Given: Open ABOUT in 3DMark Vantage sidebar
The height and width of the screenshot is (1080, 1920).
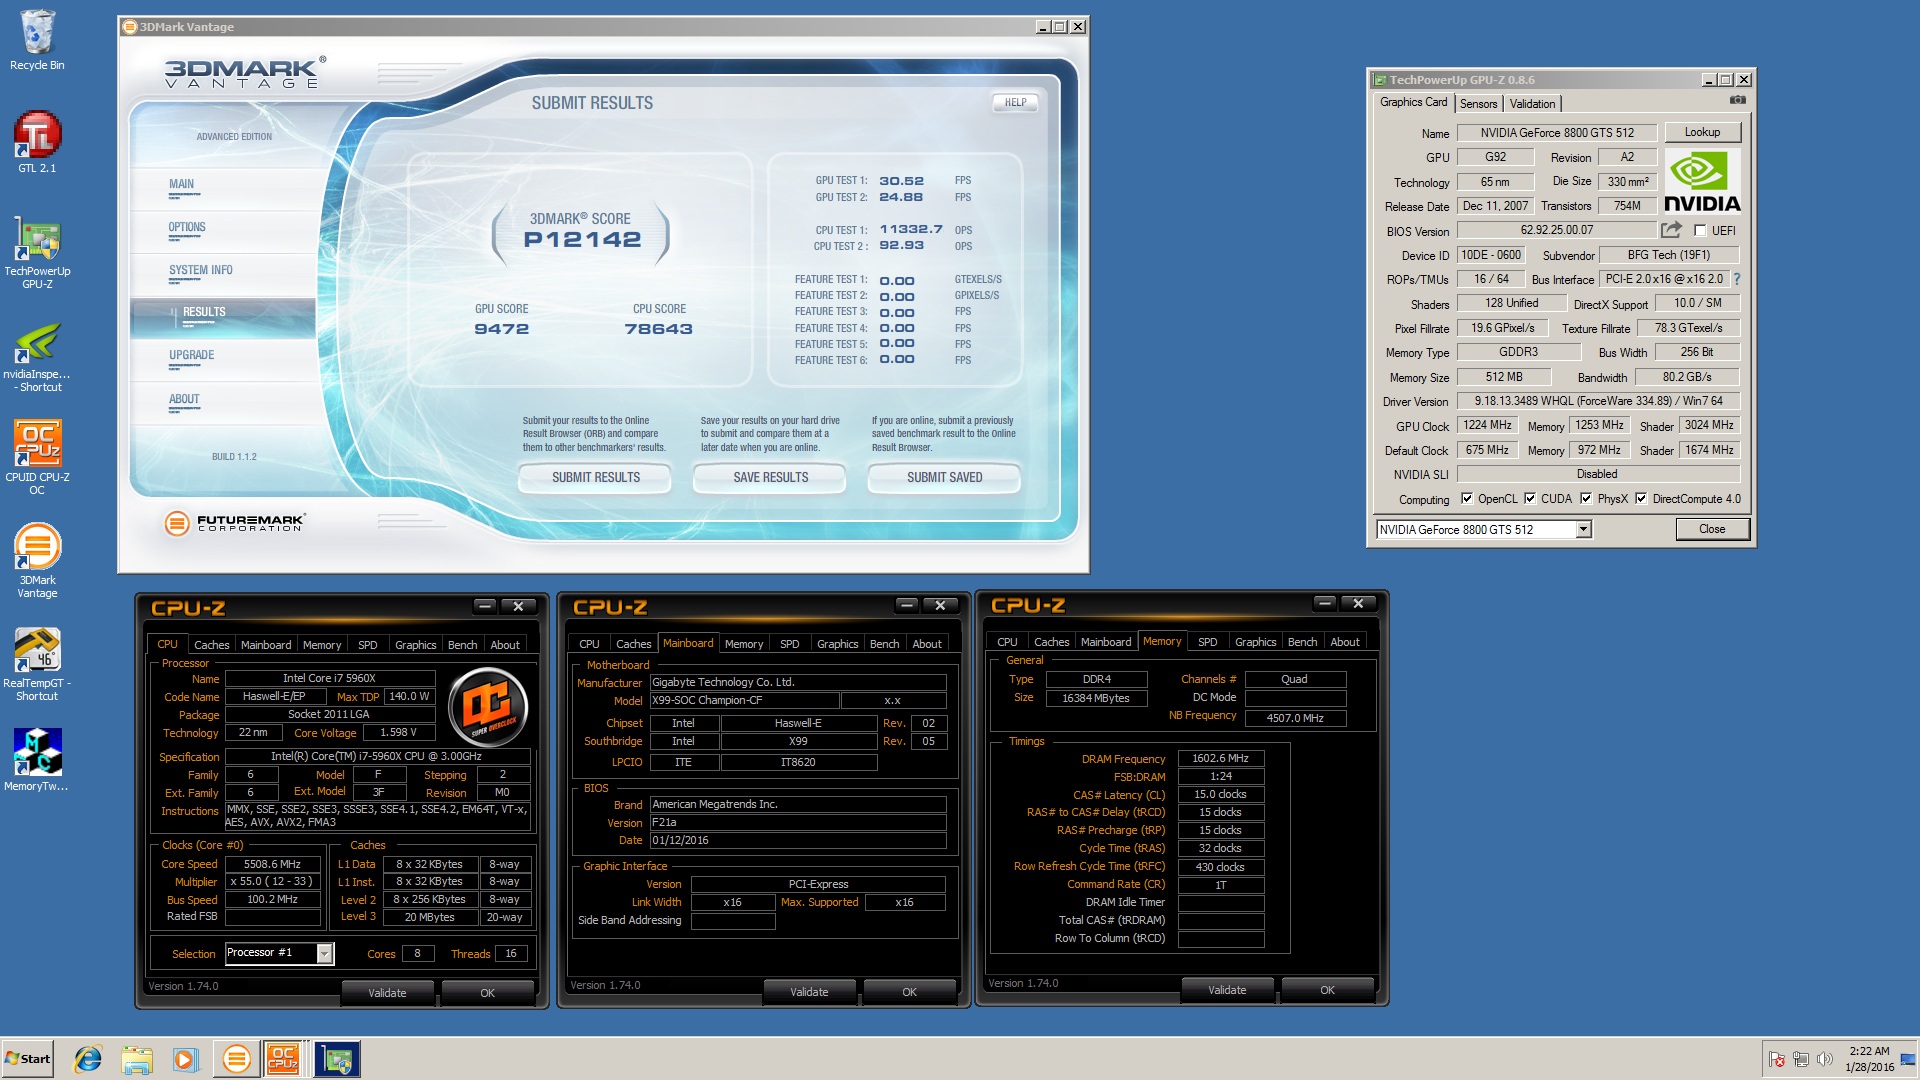Looking at the screenshot, I should click(x=184, y=400).
